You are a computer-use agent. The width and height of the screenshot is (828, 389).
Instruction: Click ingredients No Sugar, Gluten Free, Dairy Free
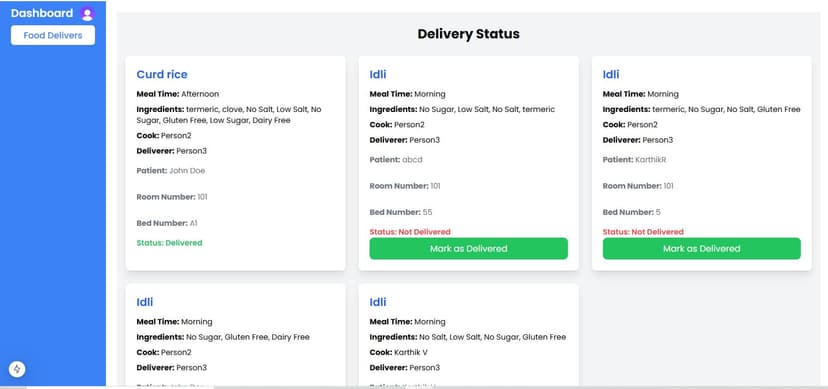[223, 337]
